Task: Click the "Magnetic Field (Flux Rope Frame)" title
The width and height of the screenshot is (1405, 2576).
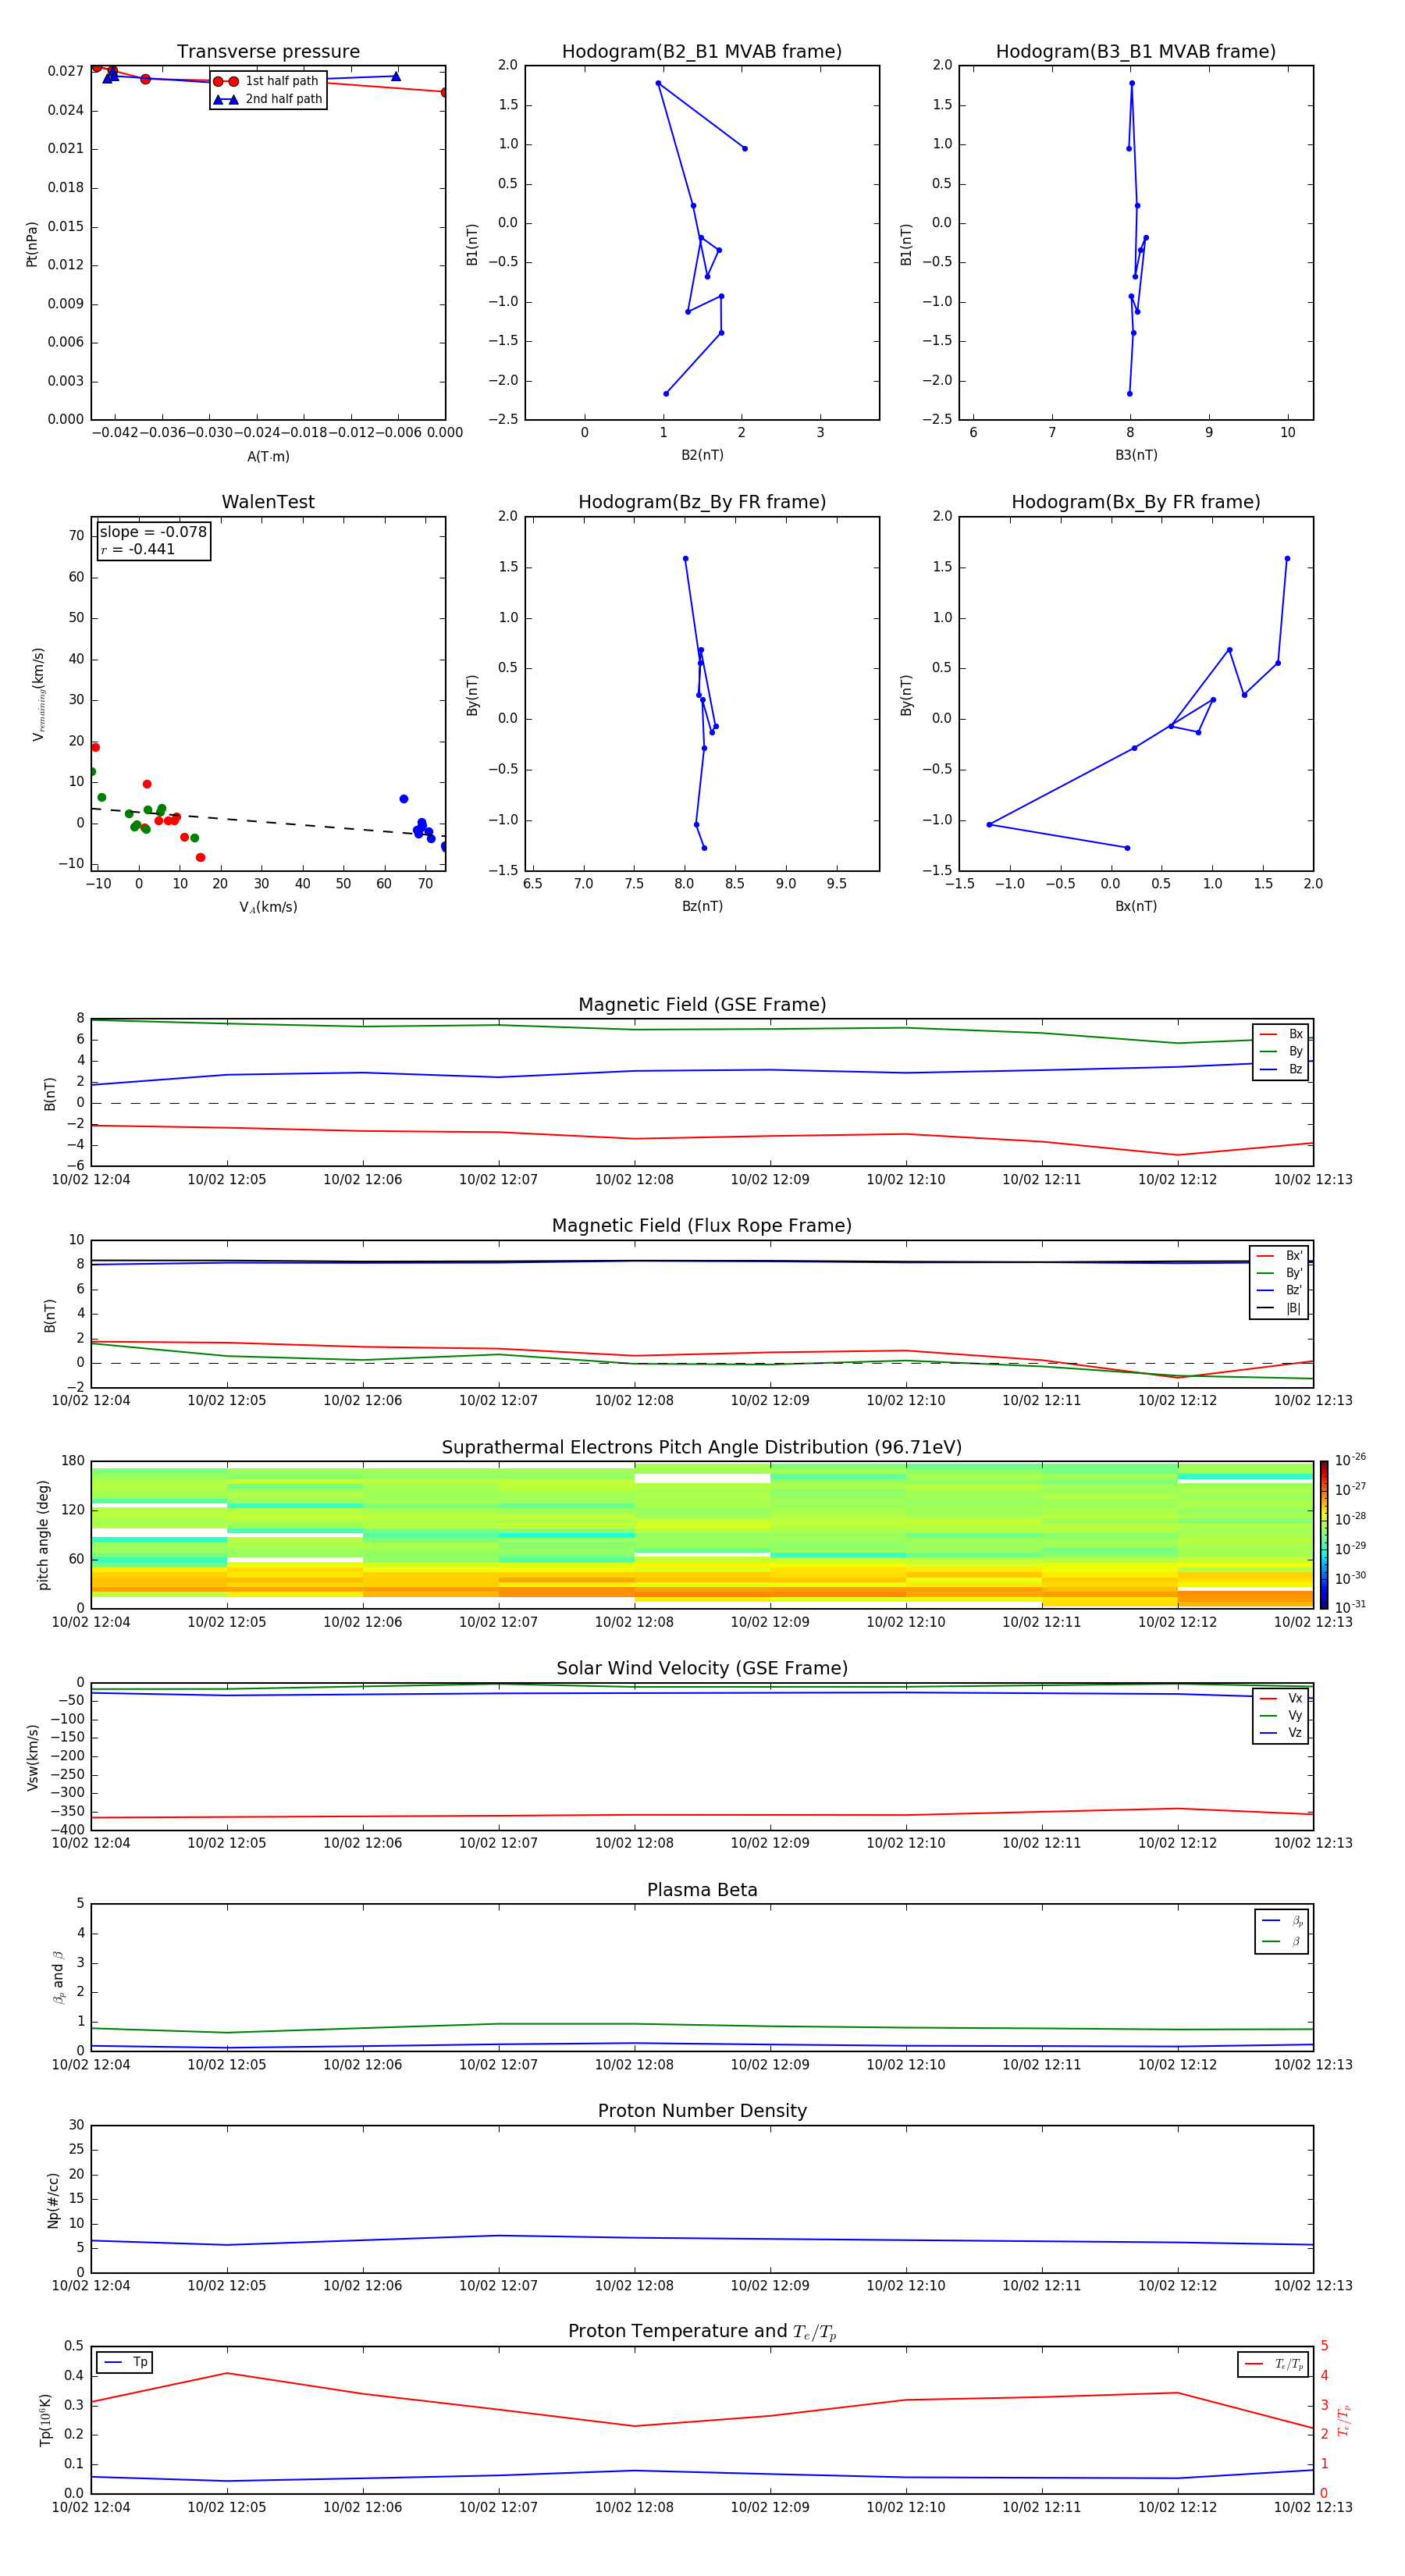Action: coord(702,1226)
